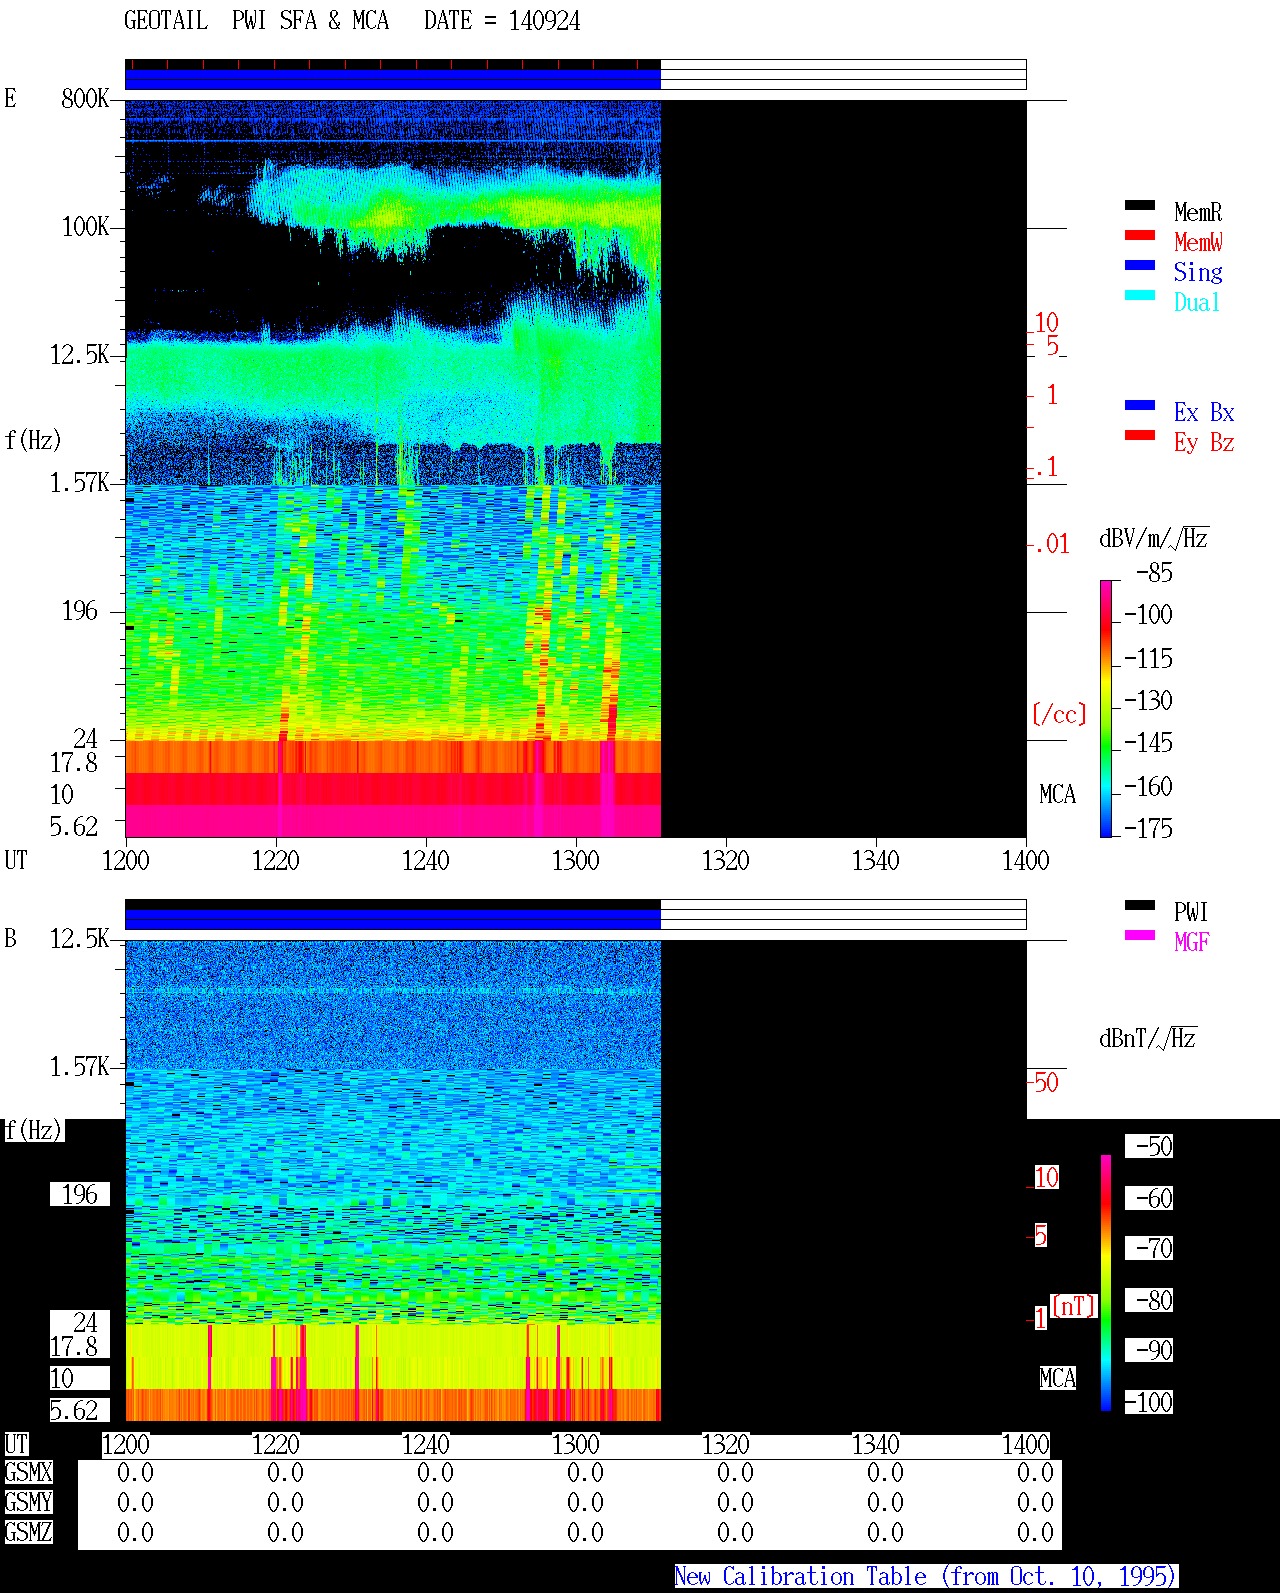1280x1593 pixels.
Task: Click the 1400 UT tick under the B panel
Action: (x=1025, y=1444)
